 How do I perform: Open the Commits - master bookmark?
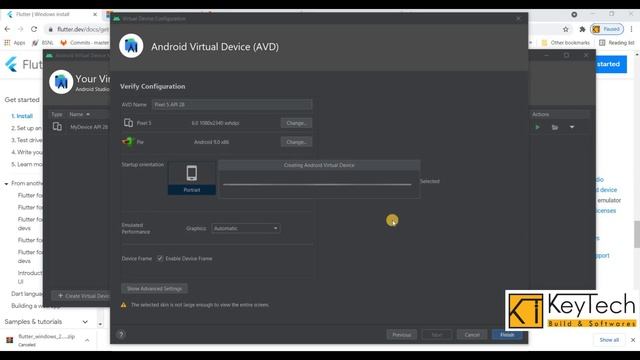[84, 42]
